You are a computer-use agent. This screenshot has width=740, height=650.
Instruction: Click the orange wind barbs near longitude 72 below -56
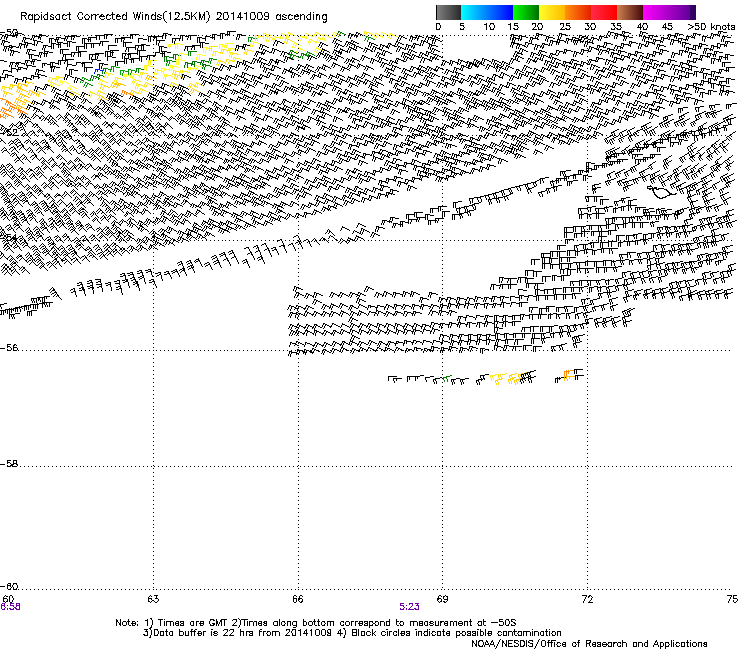click(x=570, y=375)
